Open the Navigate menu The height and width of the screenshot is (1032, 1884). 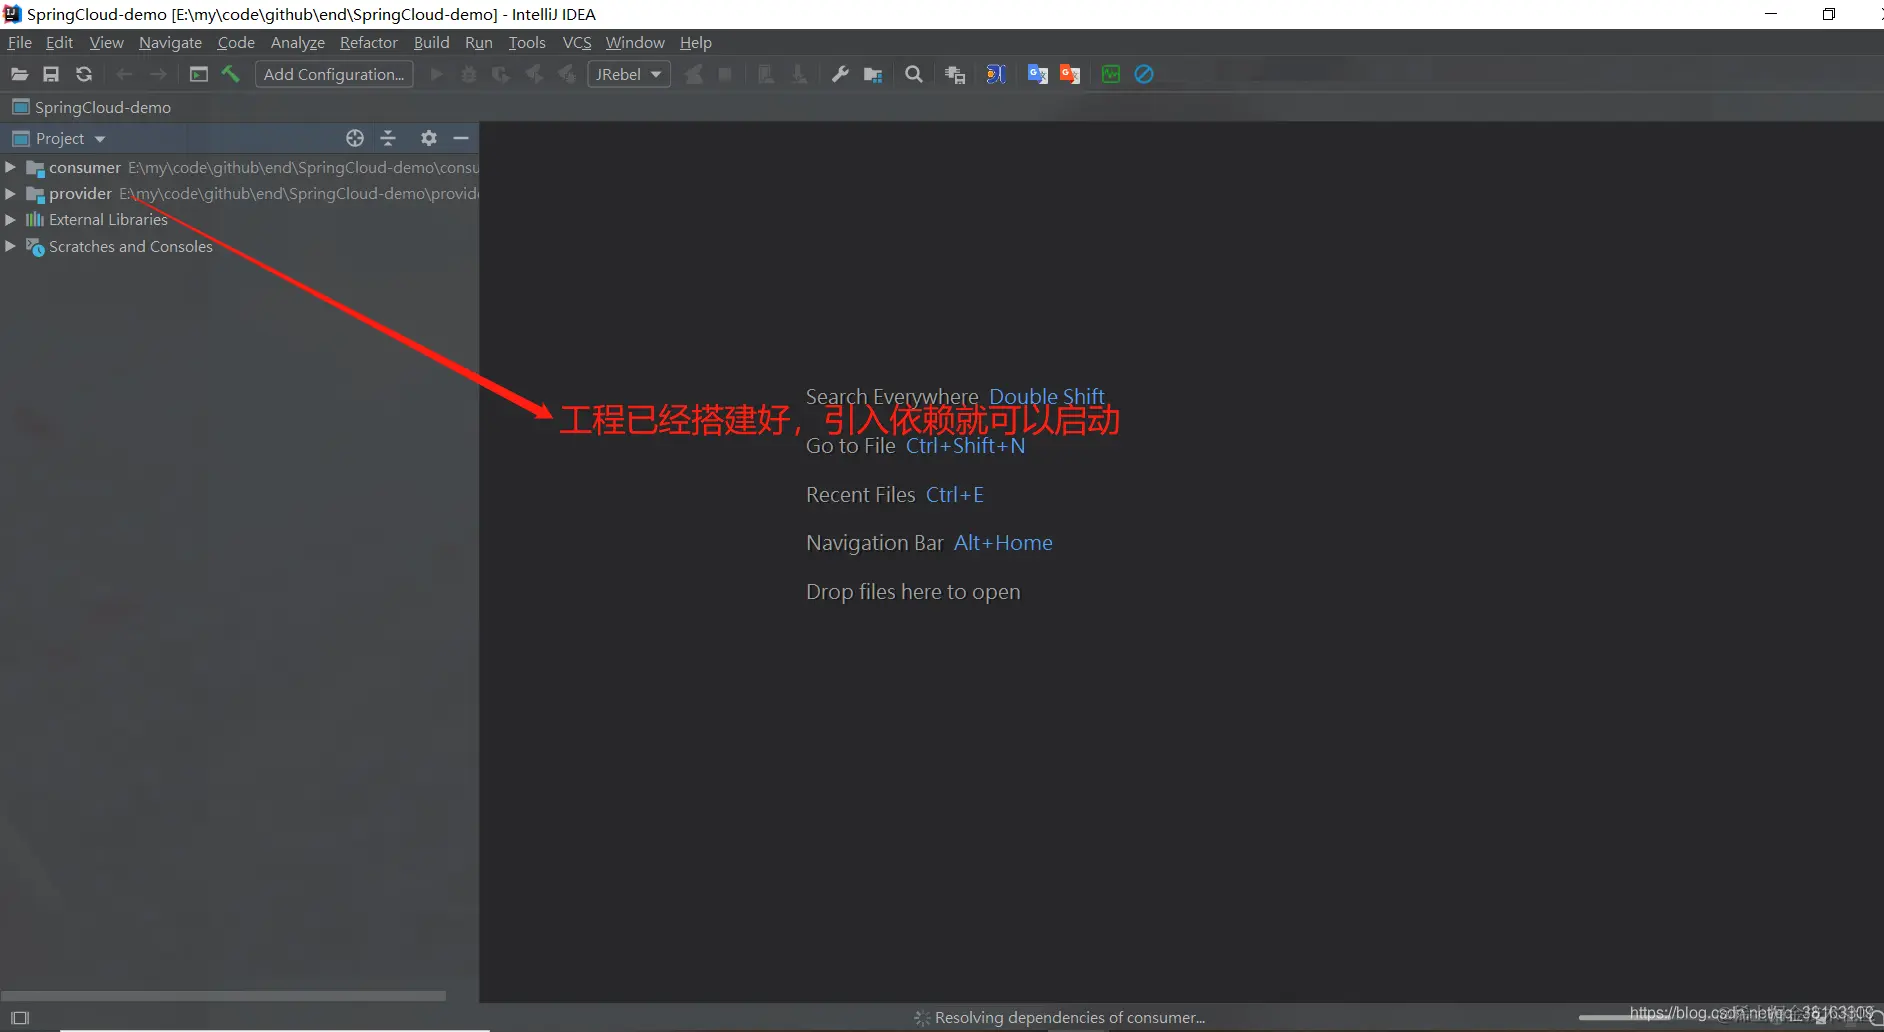tap(170, 42)
